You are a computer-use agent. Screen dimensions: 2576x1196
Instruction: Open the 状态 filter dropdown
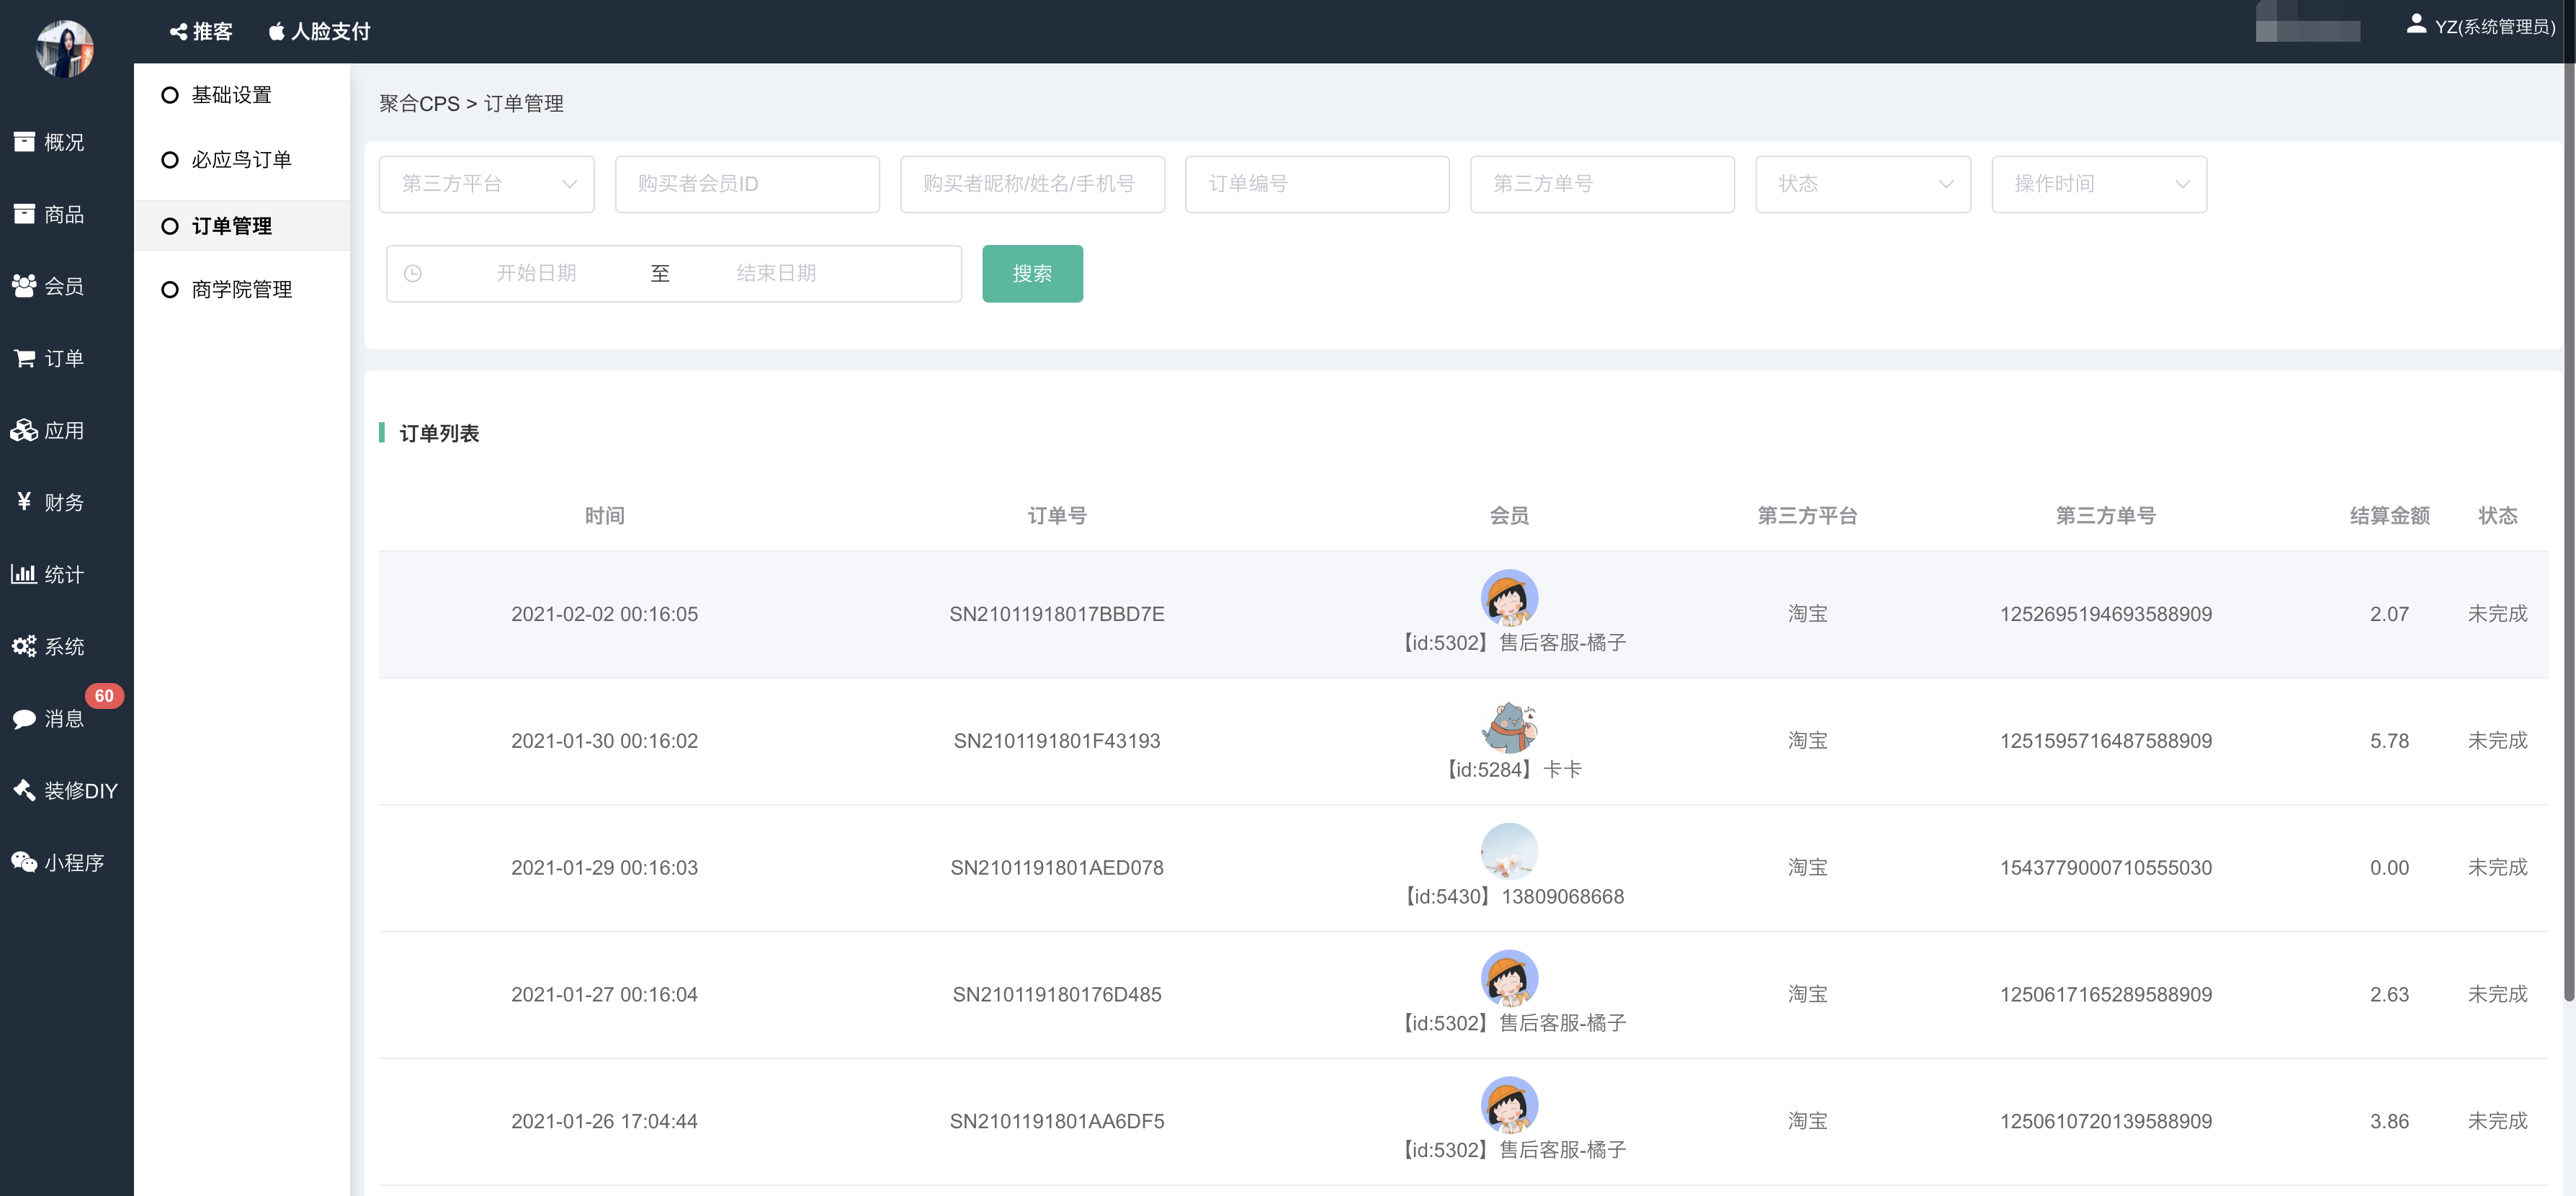(x=1862, y=184)
